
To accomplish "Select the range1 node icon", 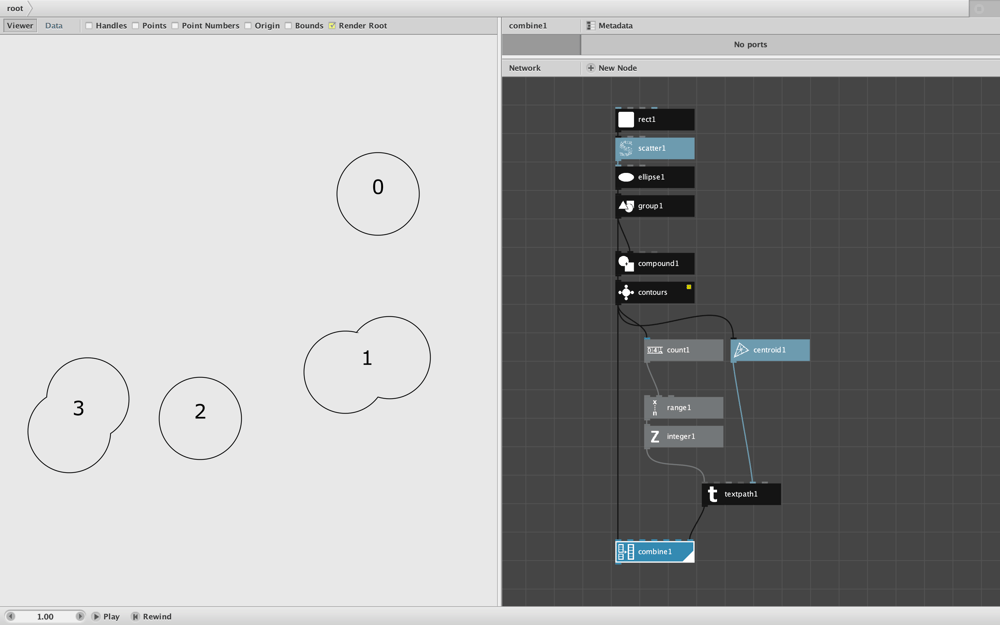I will [654, 408].
